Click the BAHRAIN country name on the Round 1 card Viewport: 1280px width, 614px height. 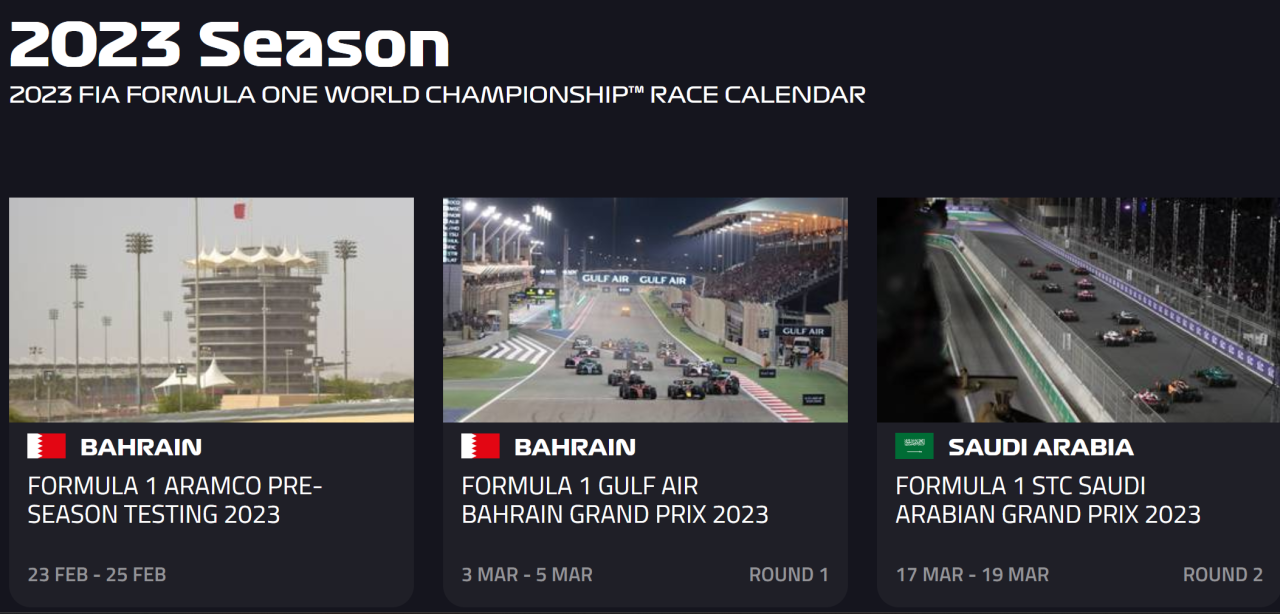(575, 447)
